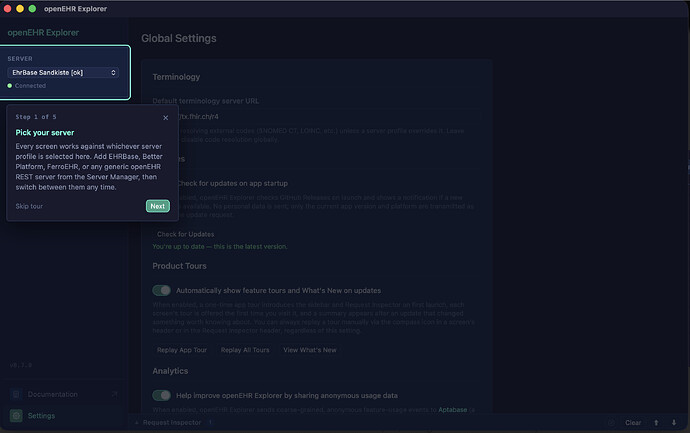Click the openEHR Explorer sidebar title
This screenshot has width=690, height=433.
pyautogui.click(x=43, y=33)
